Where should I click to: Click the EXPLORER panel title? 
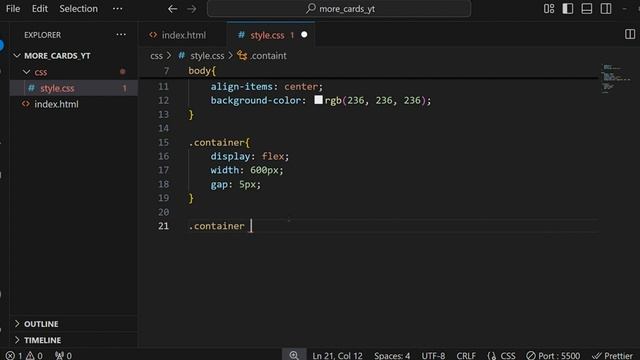pyautogui.click(x=42, y=35)
